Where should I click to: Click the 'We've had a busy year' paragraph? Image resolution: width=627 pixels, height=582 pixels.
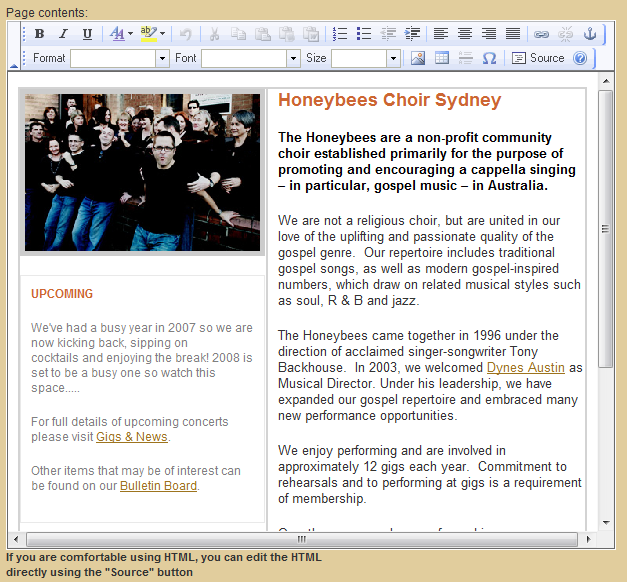[142, 358]
